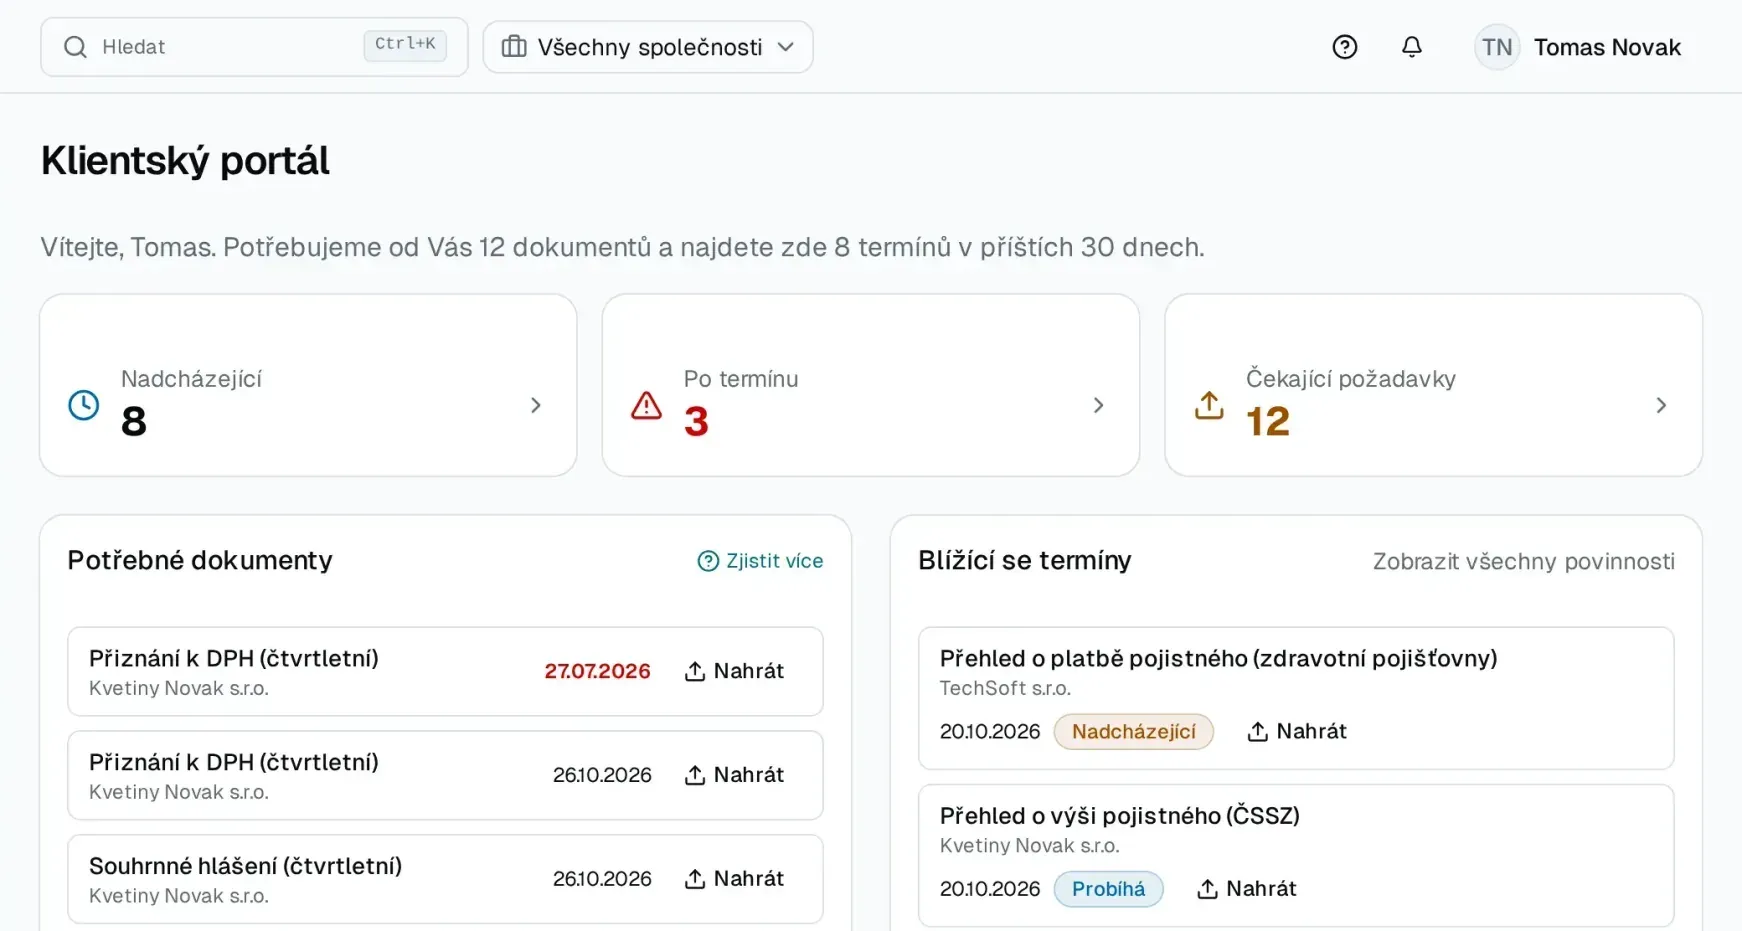The image size is (1742, 931).
Task: Click the upload icon on Čekající požadavky card
Action: [1209, 405]
